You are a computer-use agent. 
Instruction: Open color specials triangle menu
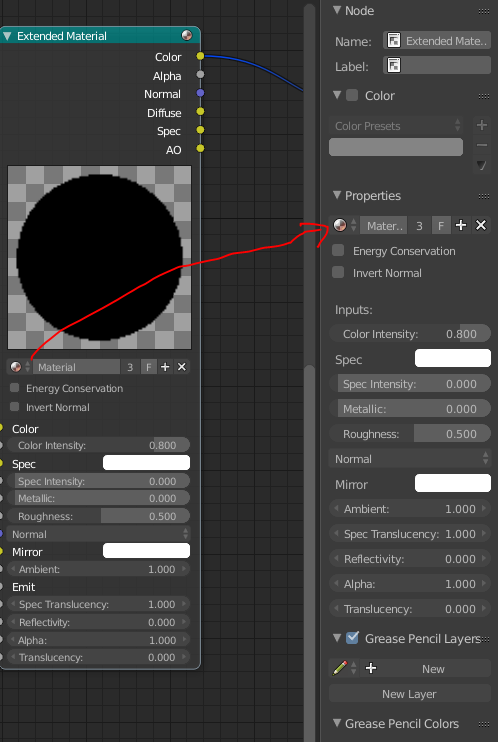point(481,165)
